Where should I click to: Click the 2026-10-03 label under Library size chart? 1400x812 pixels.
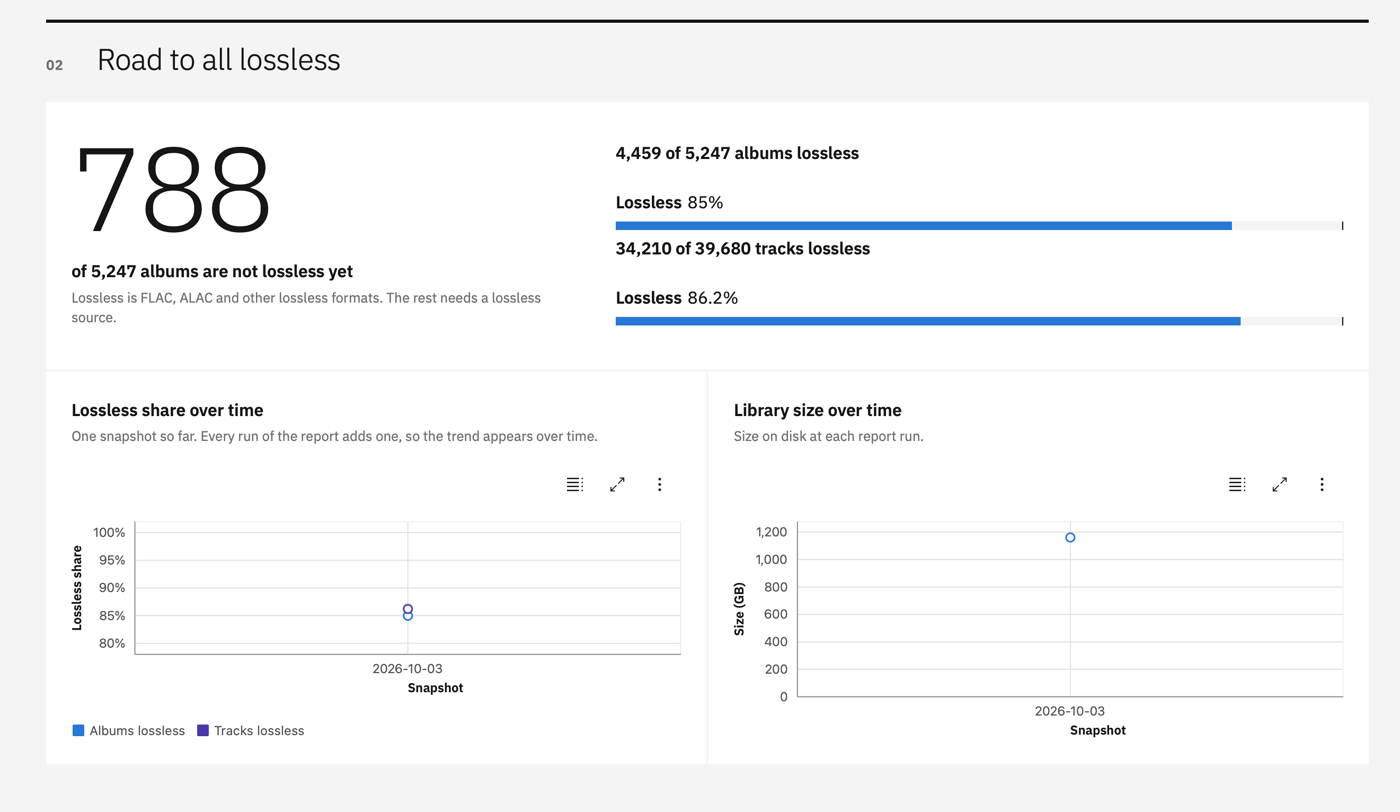click(1070, 711)
